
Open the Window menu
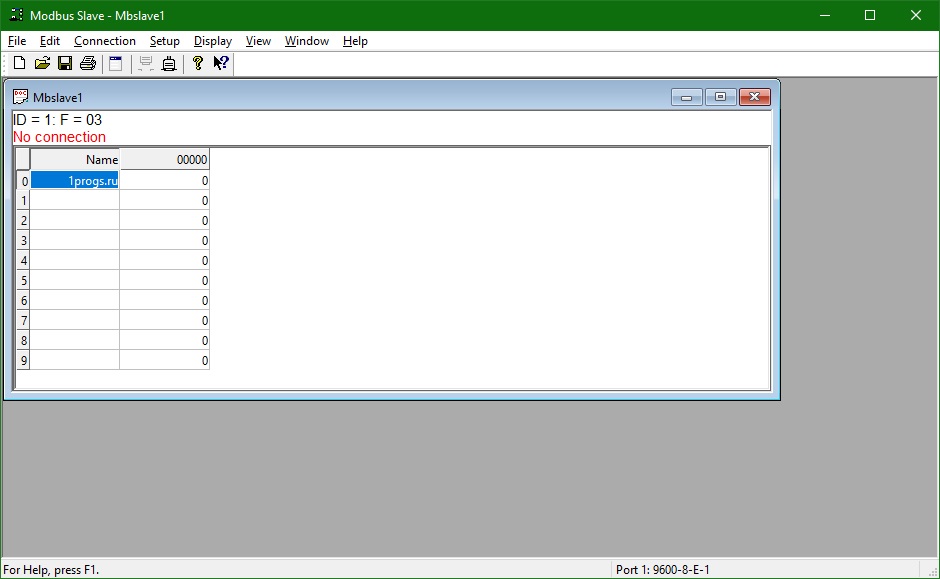pyautogui.click(x=306, y=41)
